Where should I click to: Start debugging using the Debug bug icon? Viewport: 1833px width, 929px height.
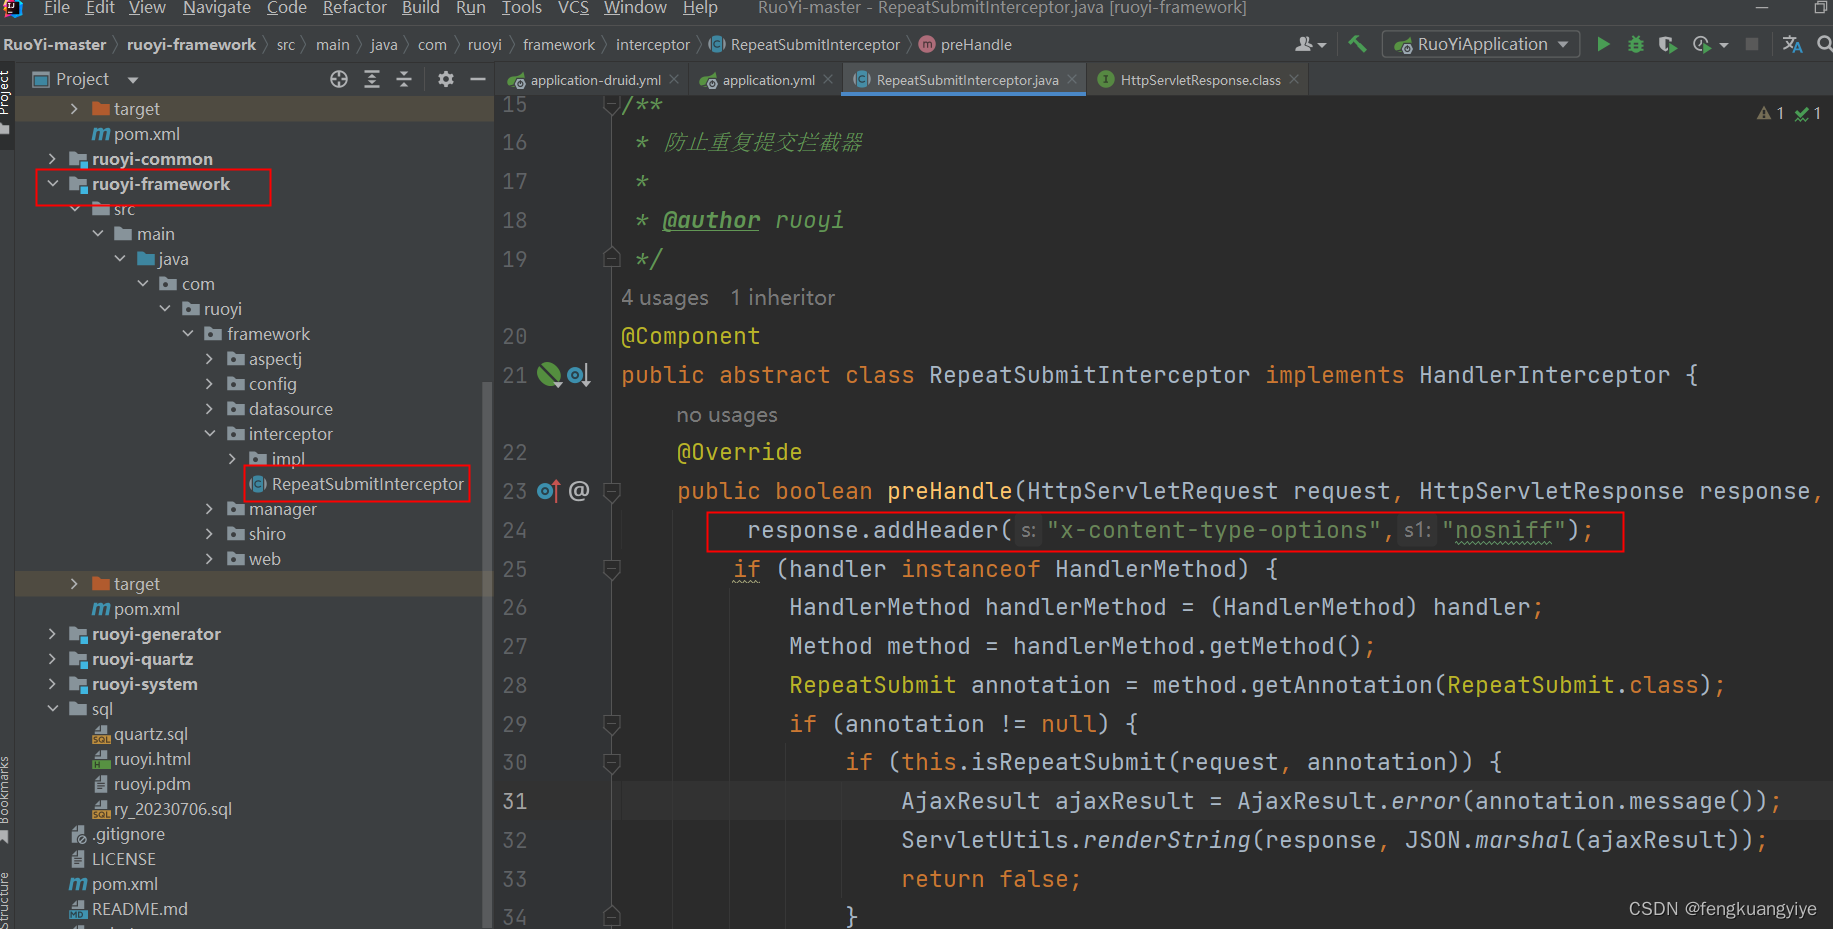pos(1635,44)
